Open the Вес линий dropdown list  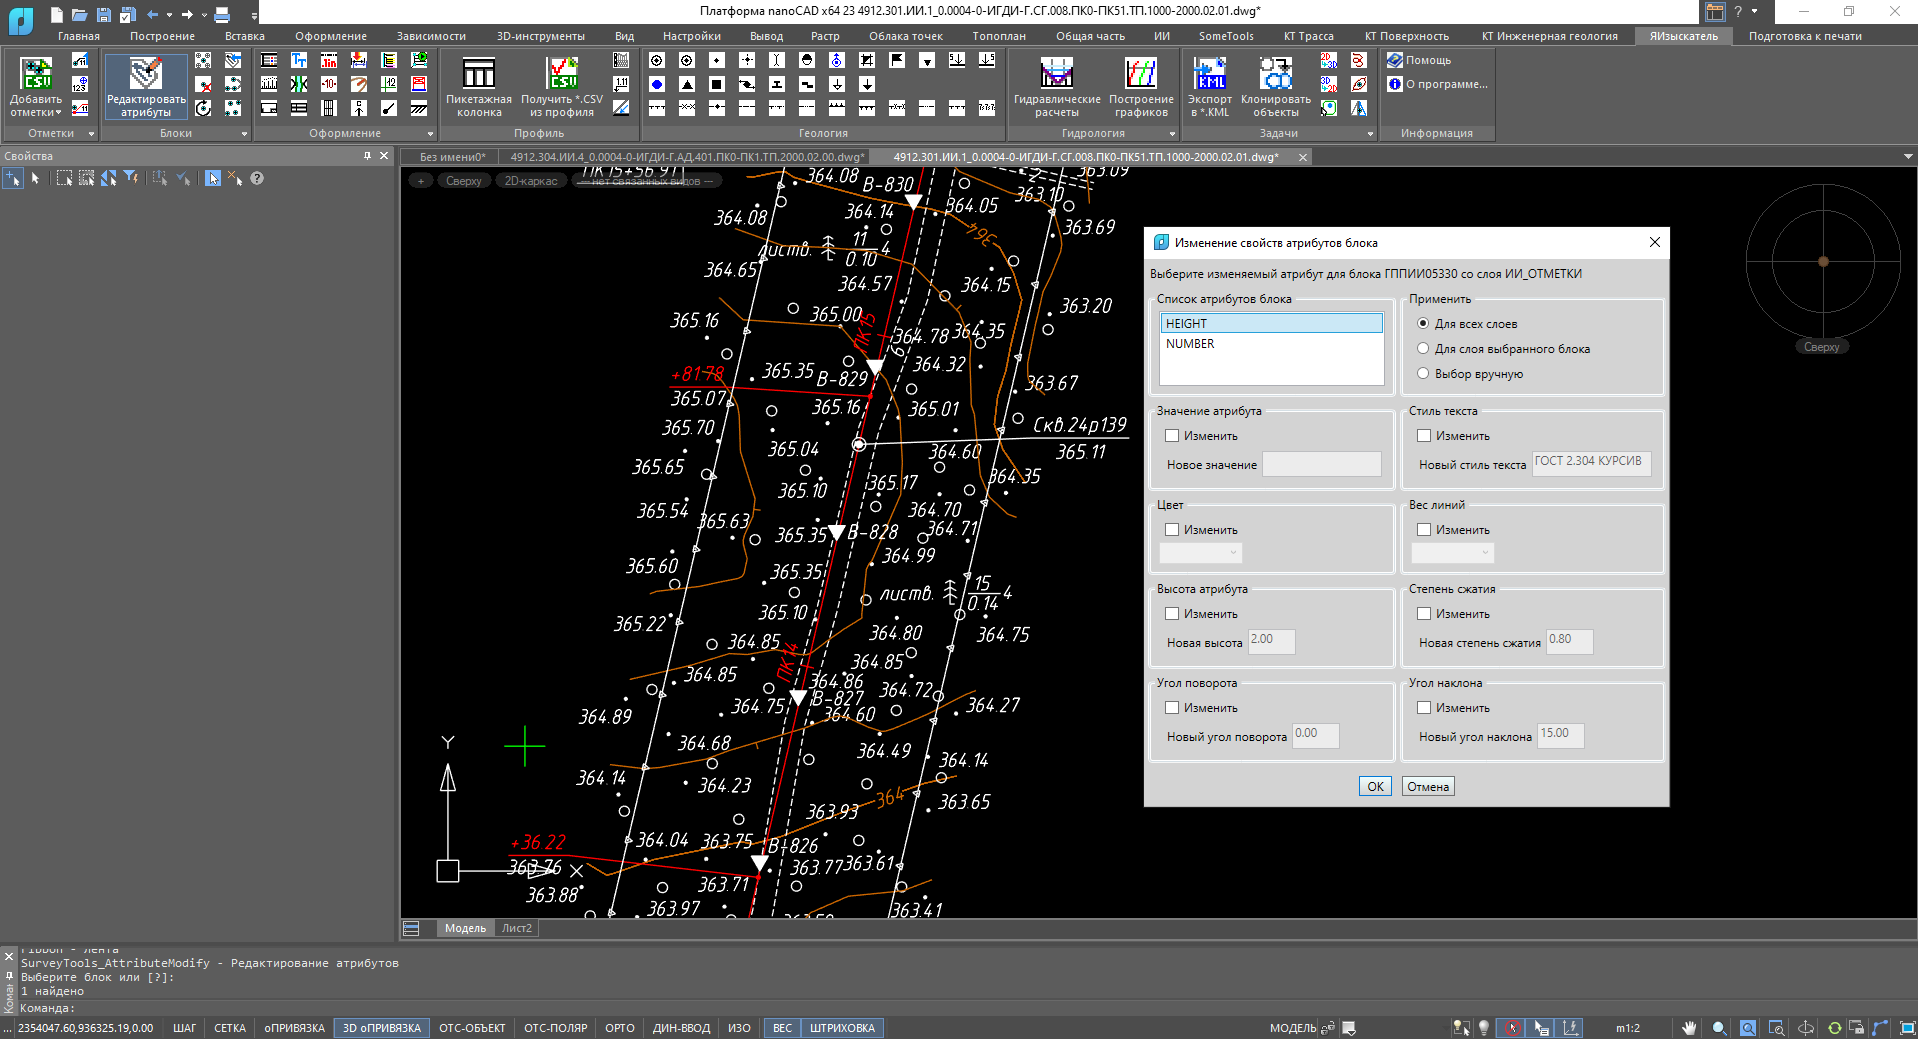pos(1452,553)
